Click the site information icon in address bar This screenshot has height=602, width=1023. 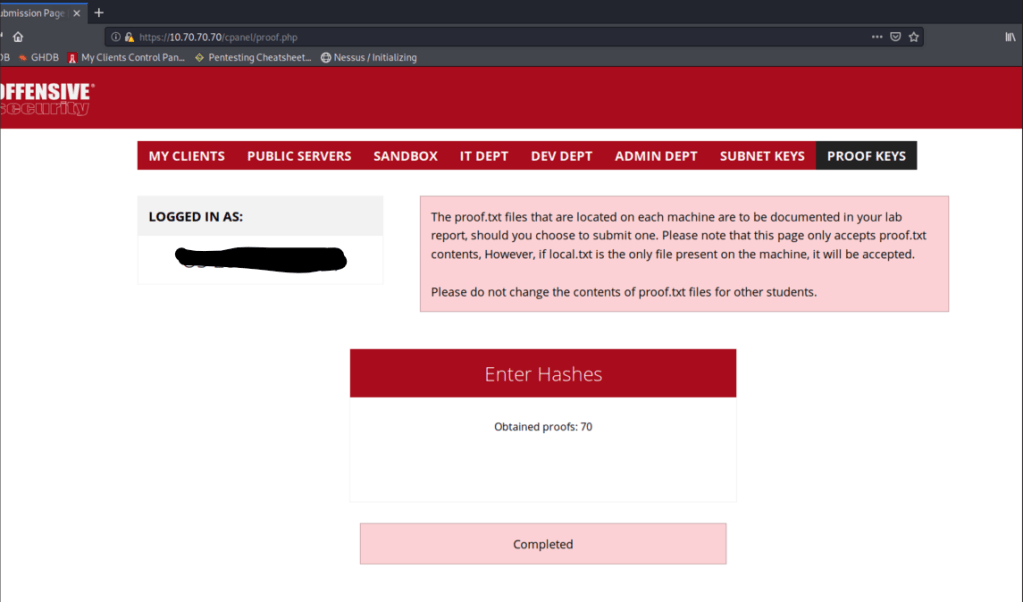116,37
